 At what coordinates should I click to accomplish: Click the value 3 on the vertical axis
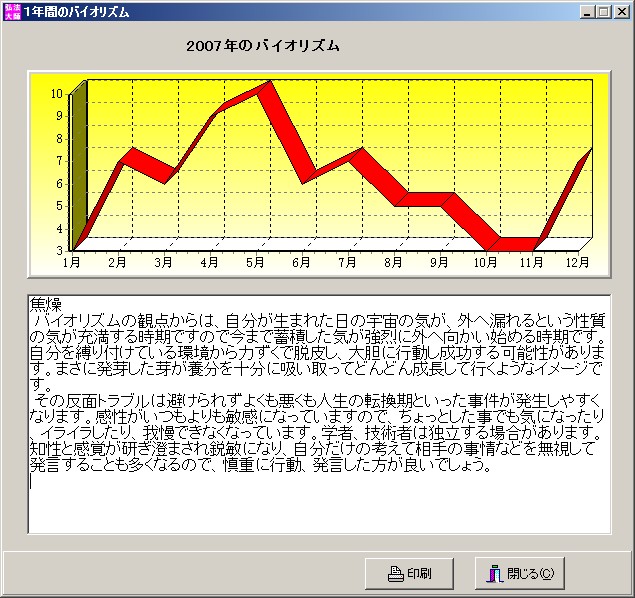coord(60,251)
